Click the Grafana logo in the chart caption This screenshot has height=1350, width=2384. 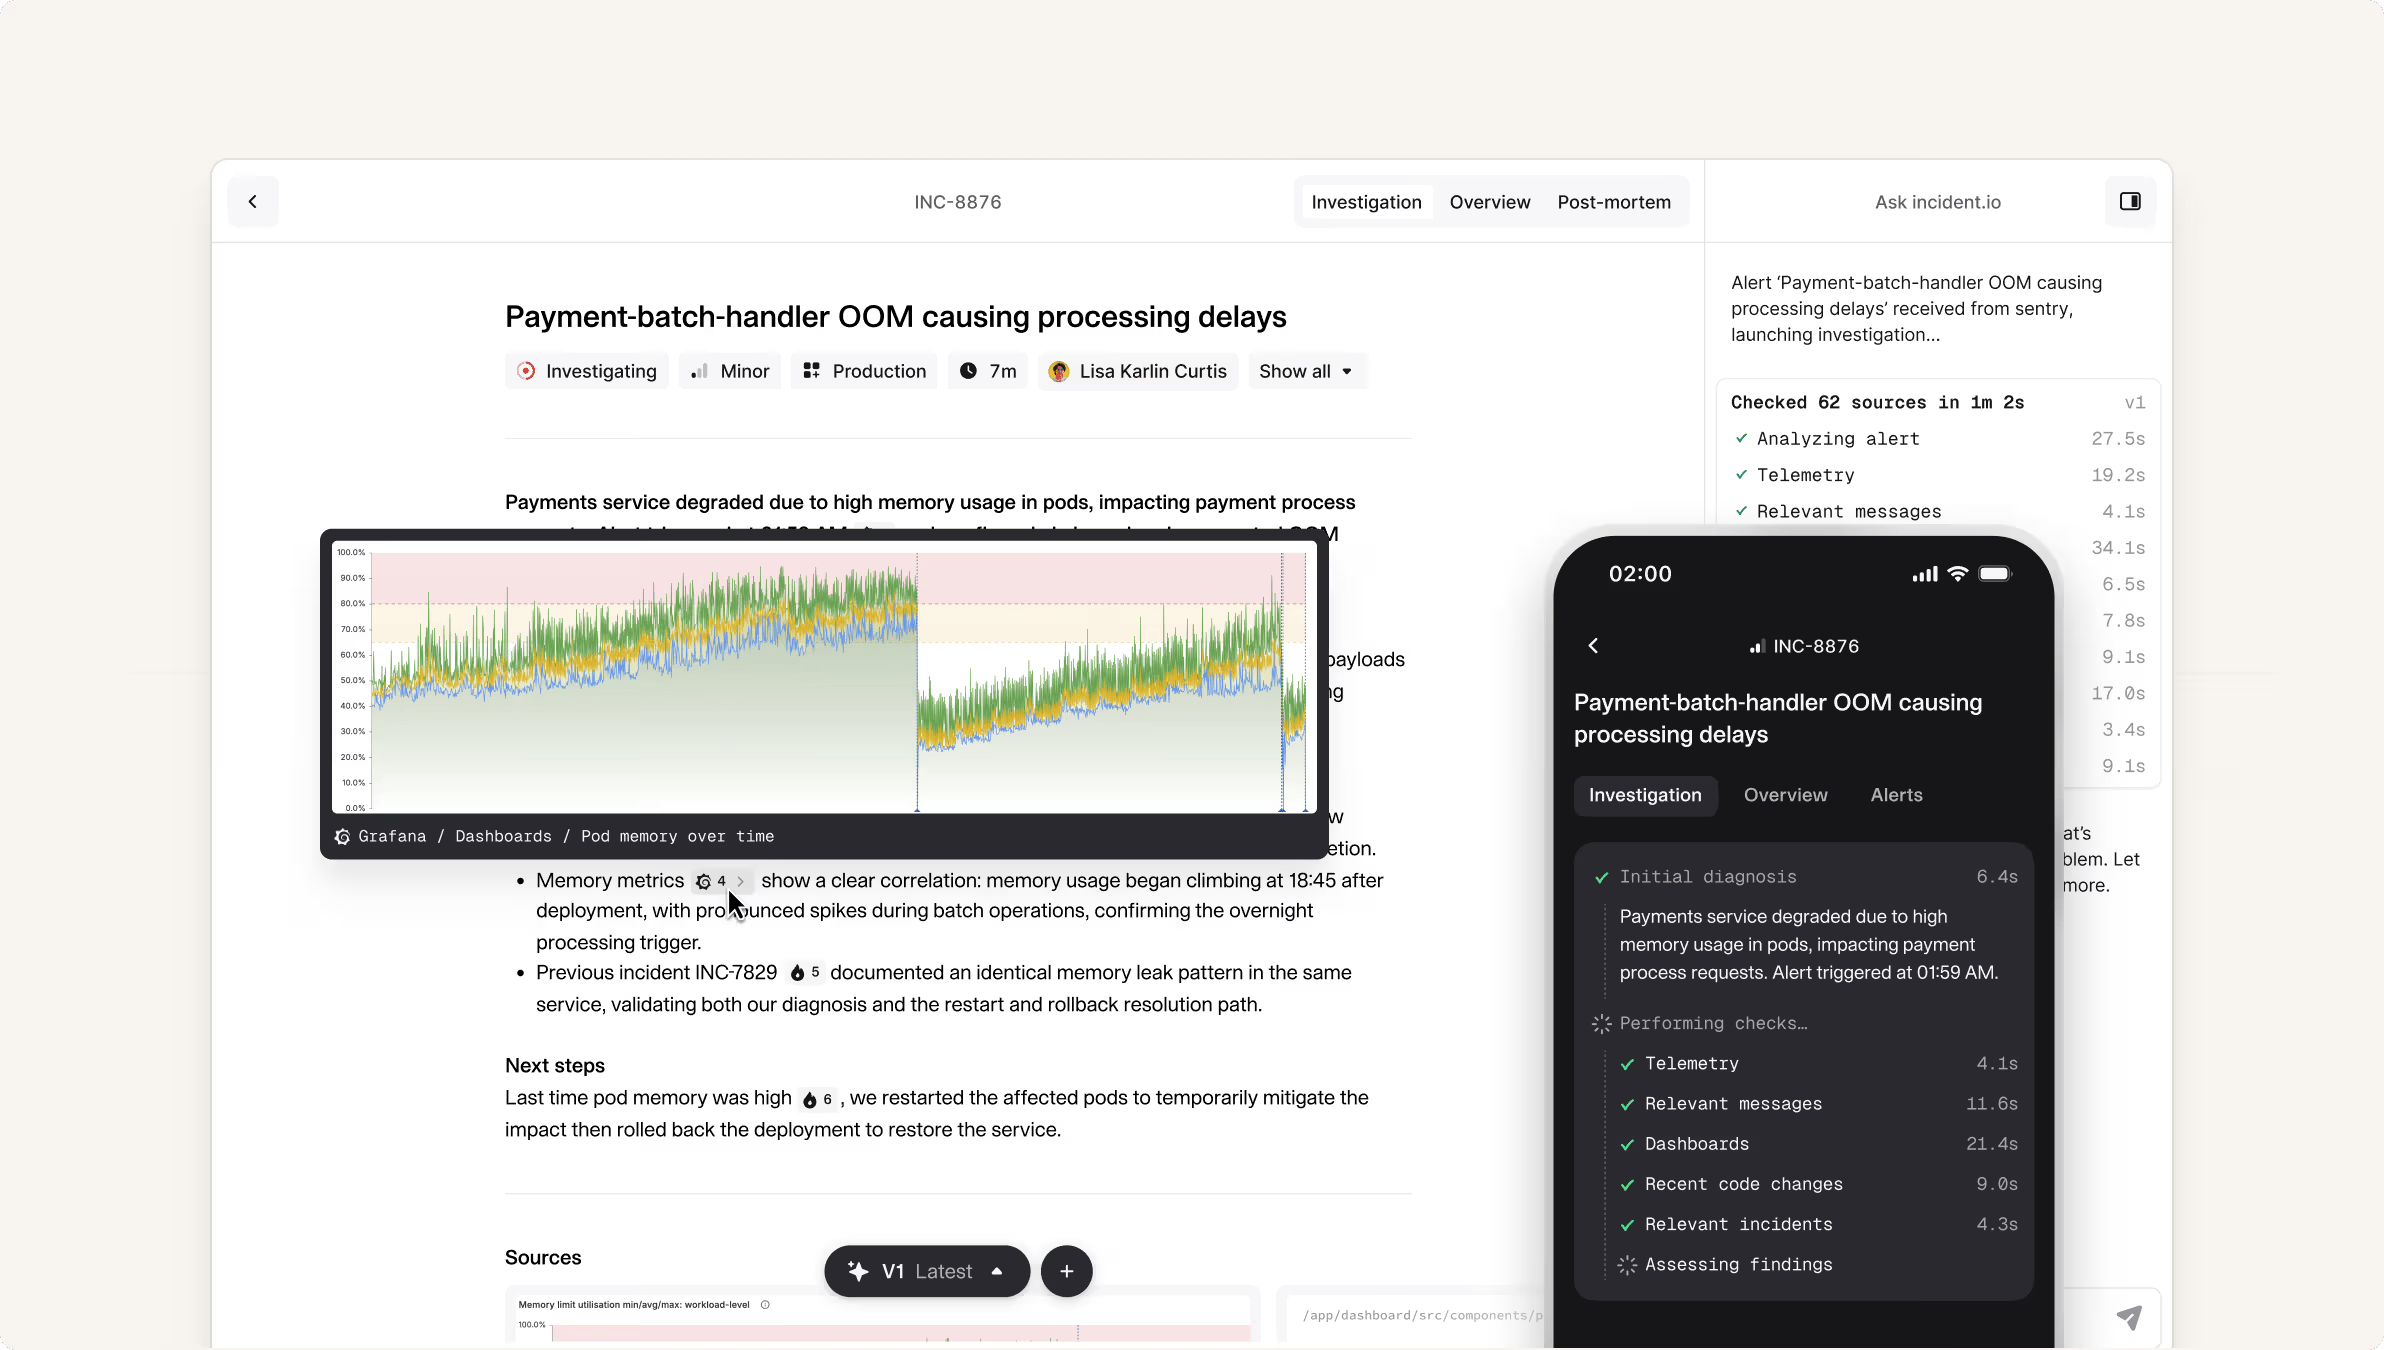tap(341, 836)
